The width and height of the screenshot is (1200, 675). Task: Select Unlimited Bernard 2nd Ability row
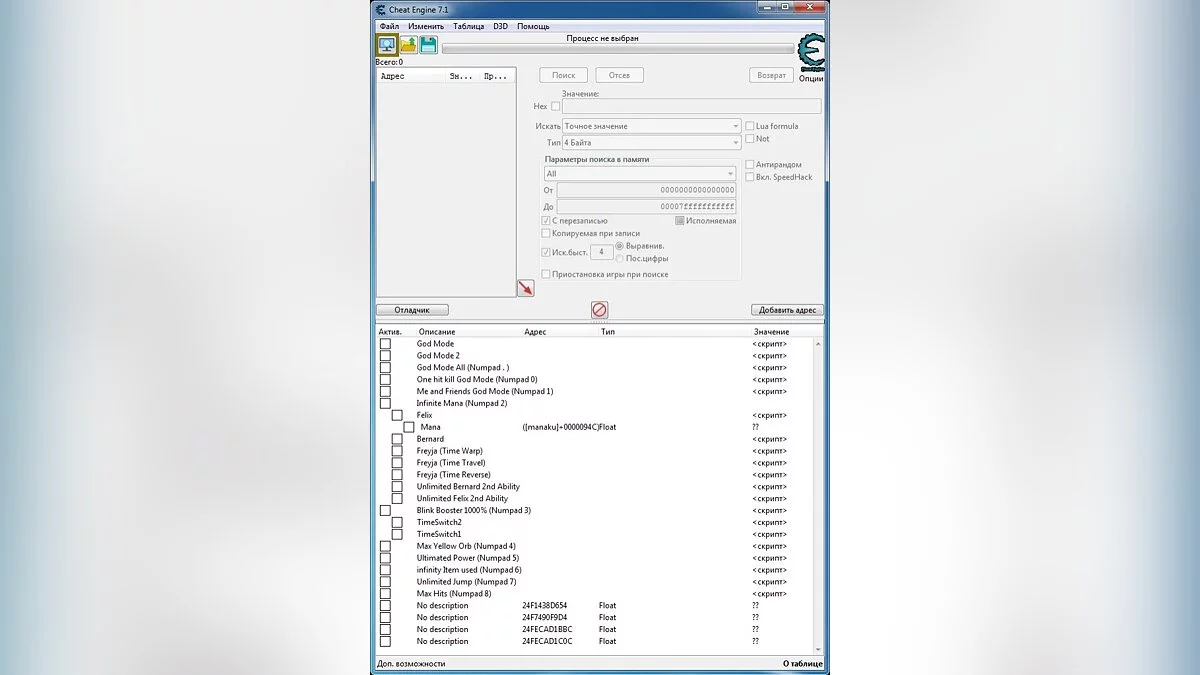[x=596, y=487]
